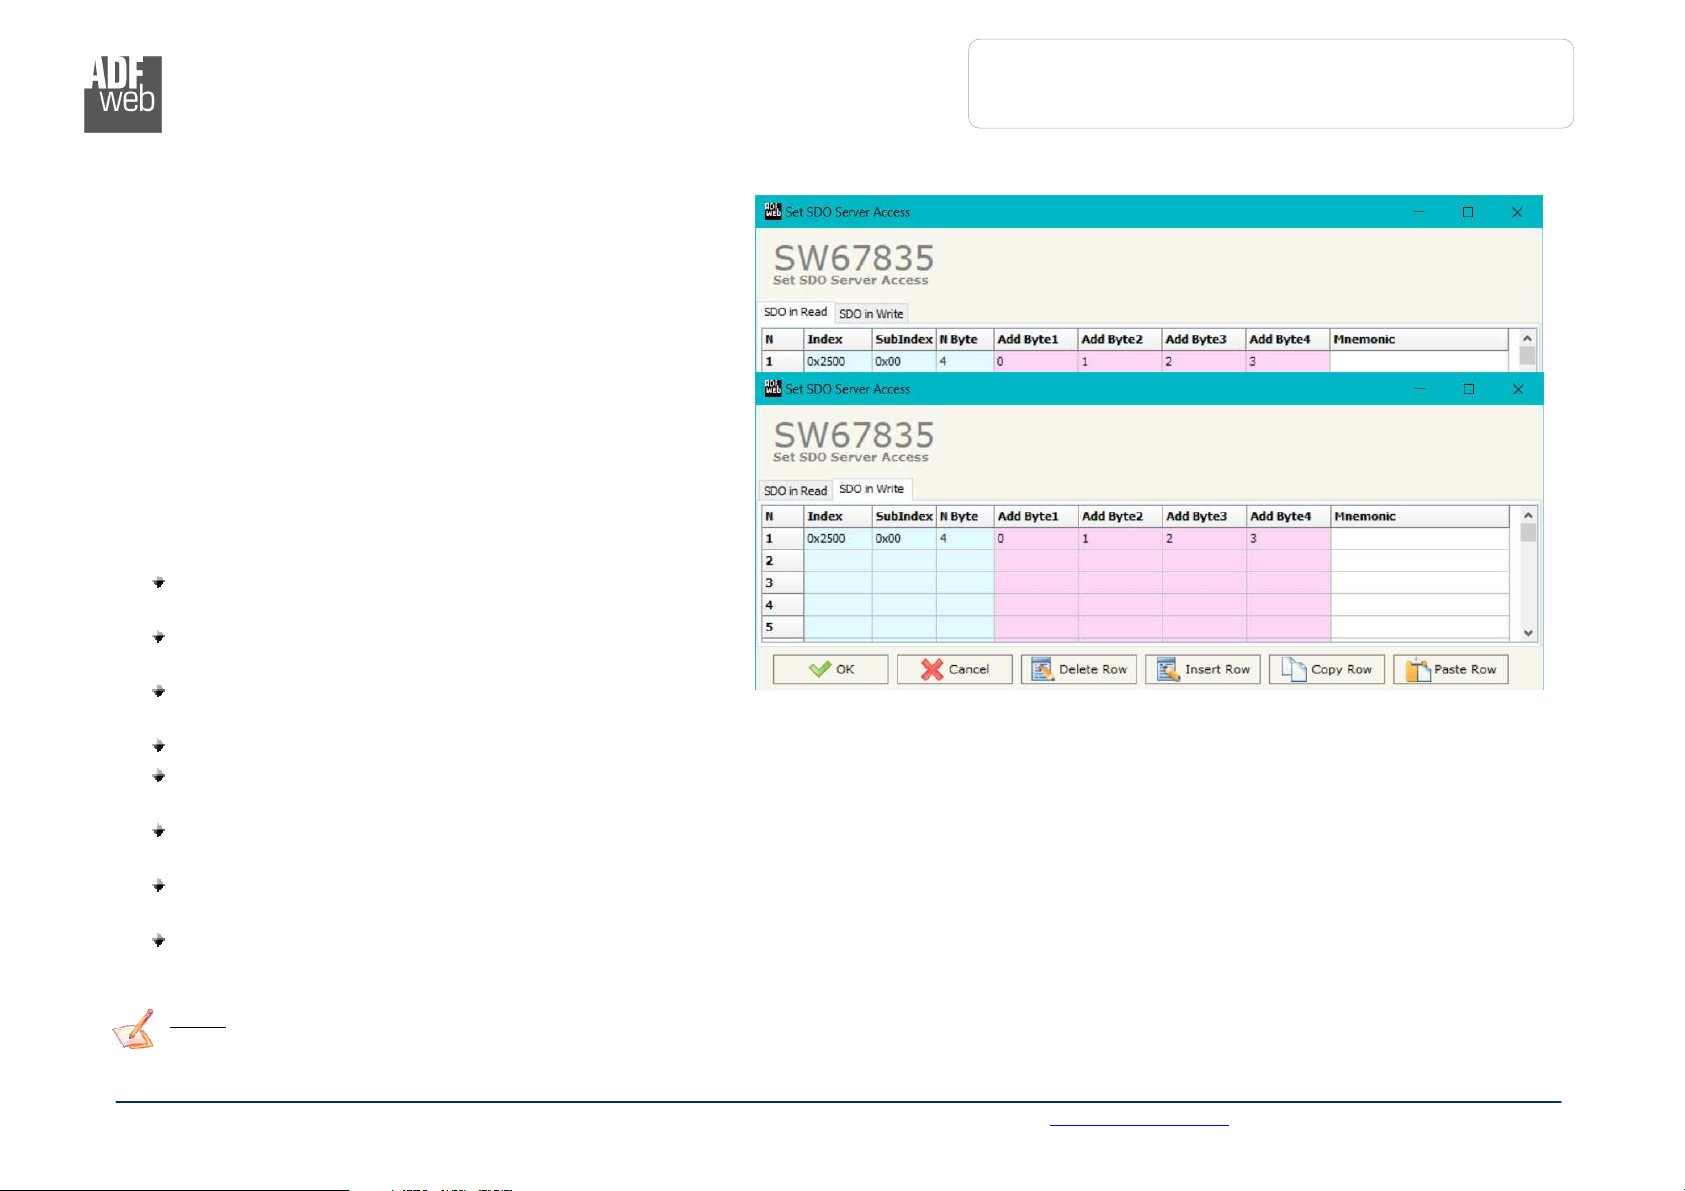Image resolution: width=1685 pixels, height=1191 pixels.
Task: Click empty Index cell of row 2
Action: [x=838, y=560]
